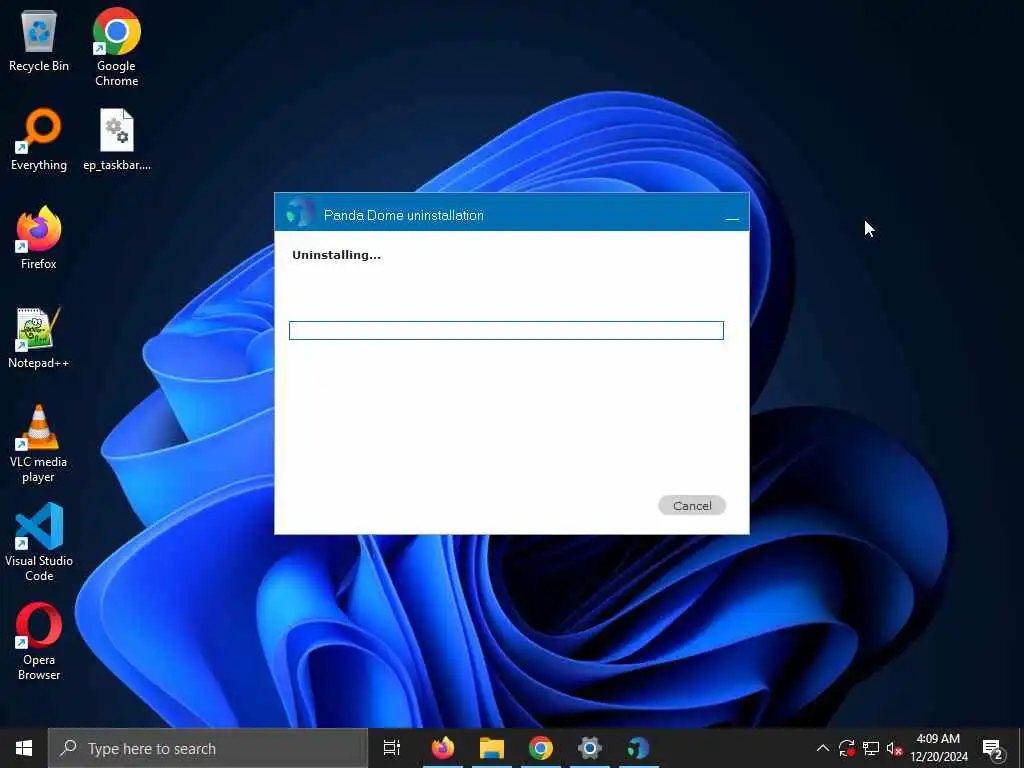Open Task View from the taskbar

[x=392, y=748]
